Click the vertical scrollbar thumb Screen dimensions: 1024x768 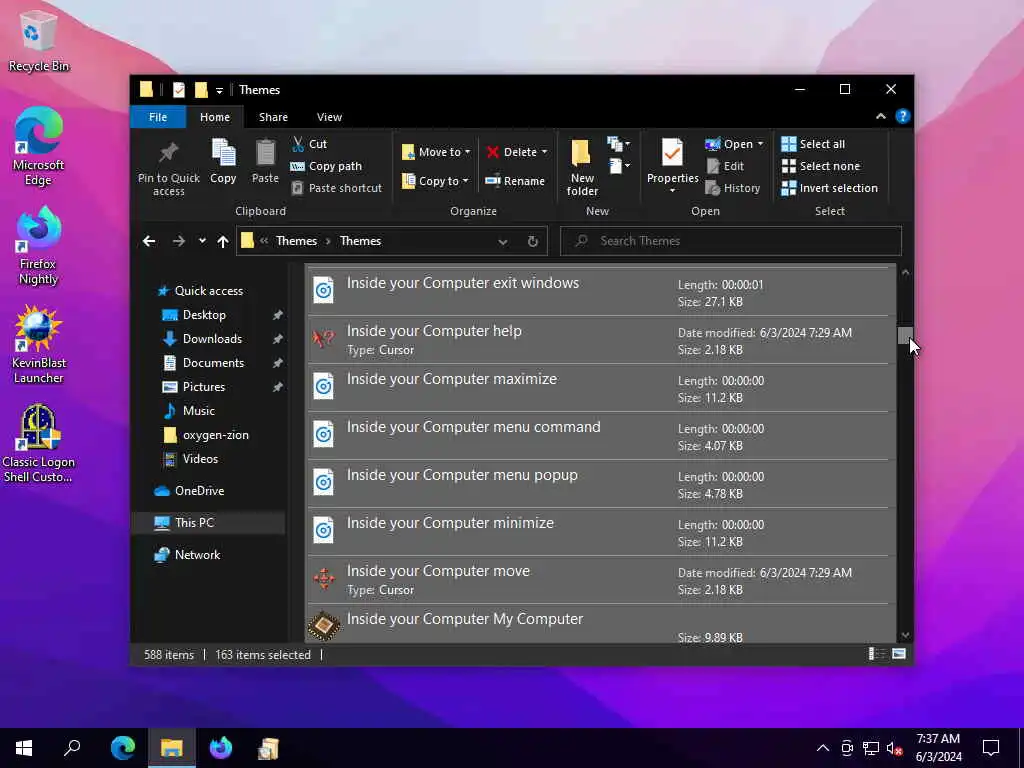905,335
